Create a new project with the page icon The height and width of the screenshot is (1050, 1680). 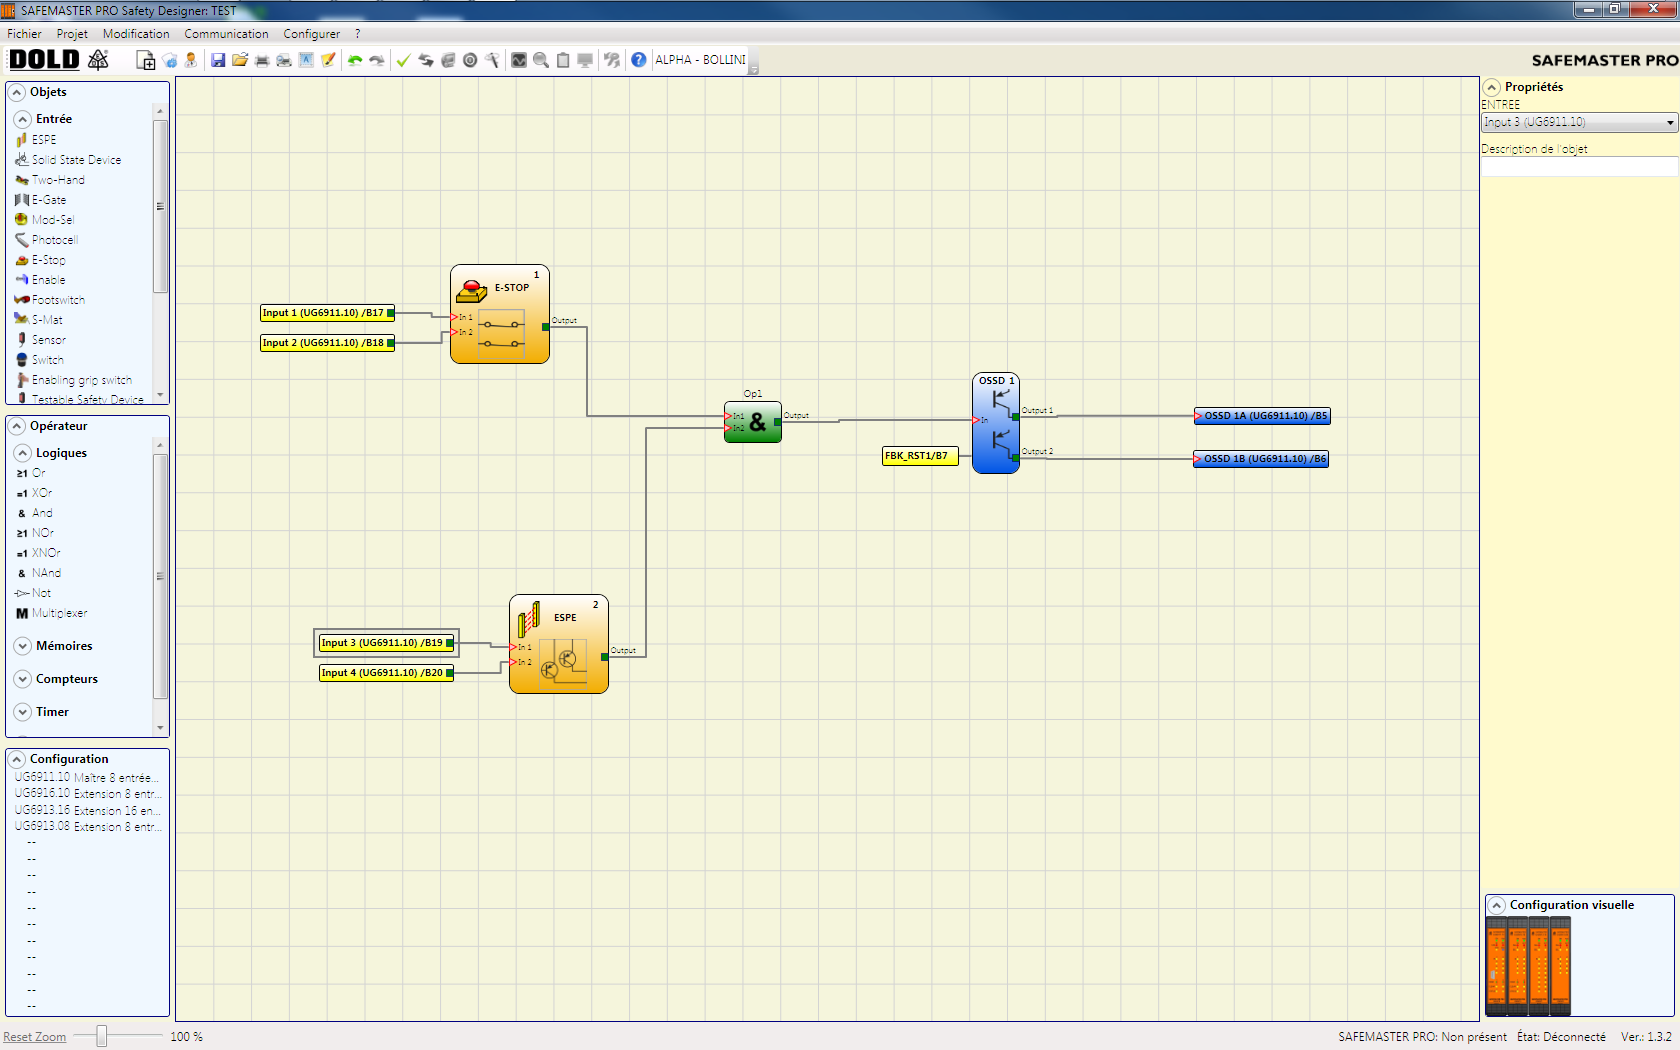(146, 61)
